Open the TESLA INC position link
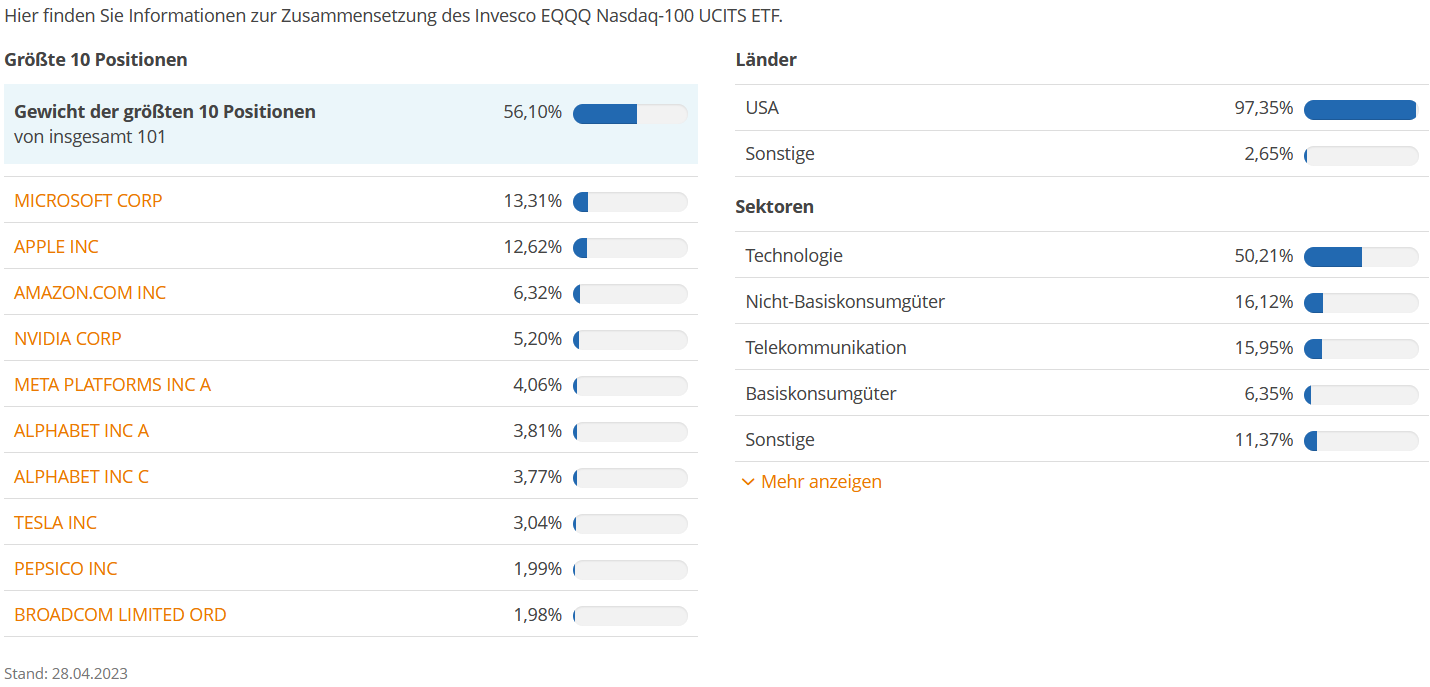1430x687 pixels. pos(55,523)
